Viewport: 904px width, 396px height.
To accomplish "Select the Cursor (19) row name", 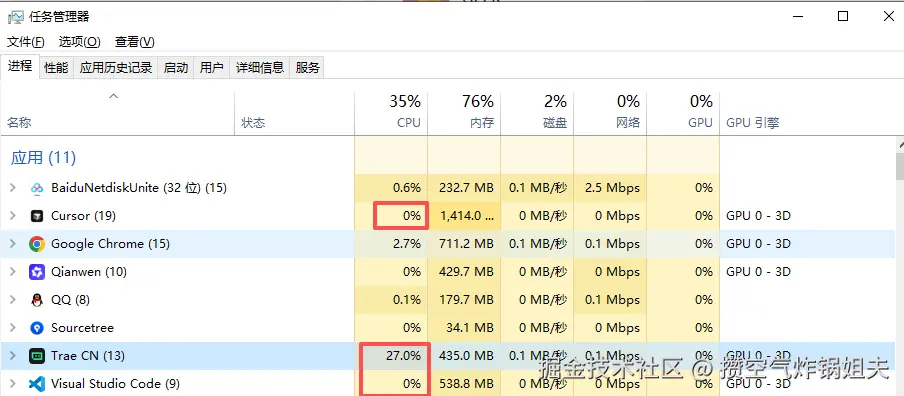I will point(84,216).
